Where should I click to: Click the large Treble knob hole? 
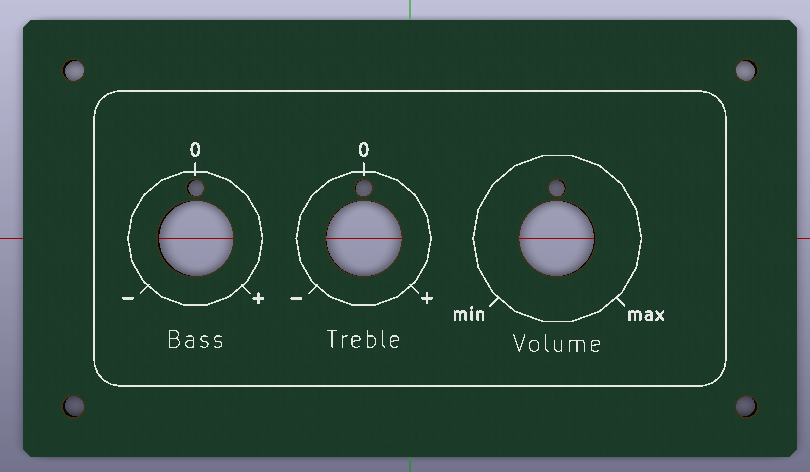tap(364, 238)
